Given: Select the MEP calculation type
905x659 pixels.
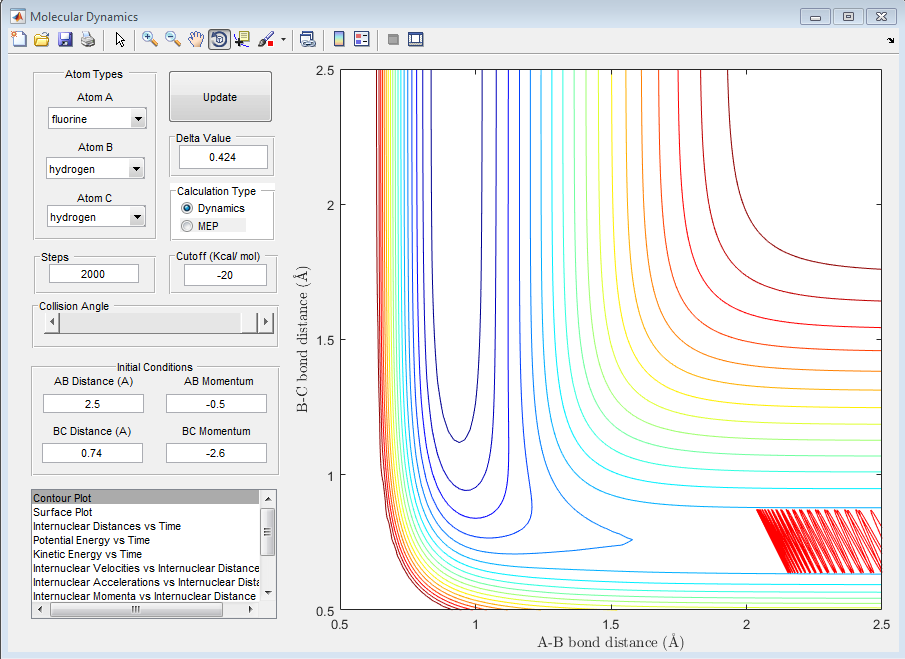Looking at the screenshot, I should 187,226.
